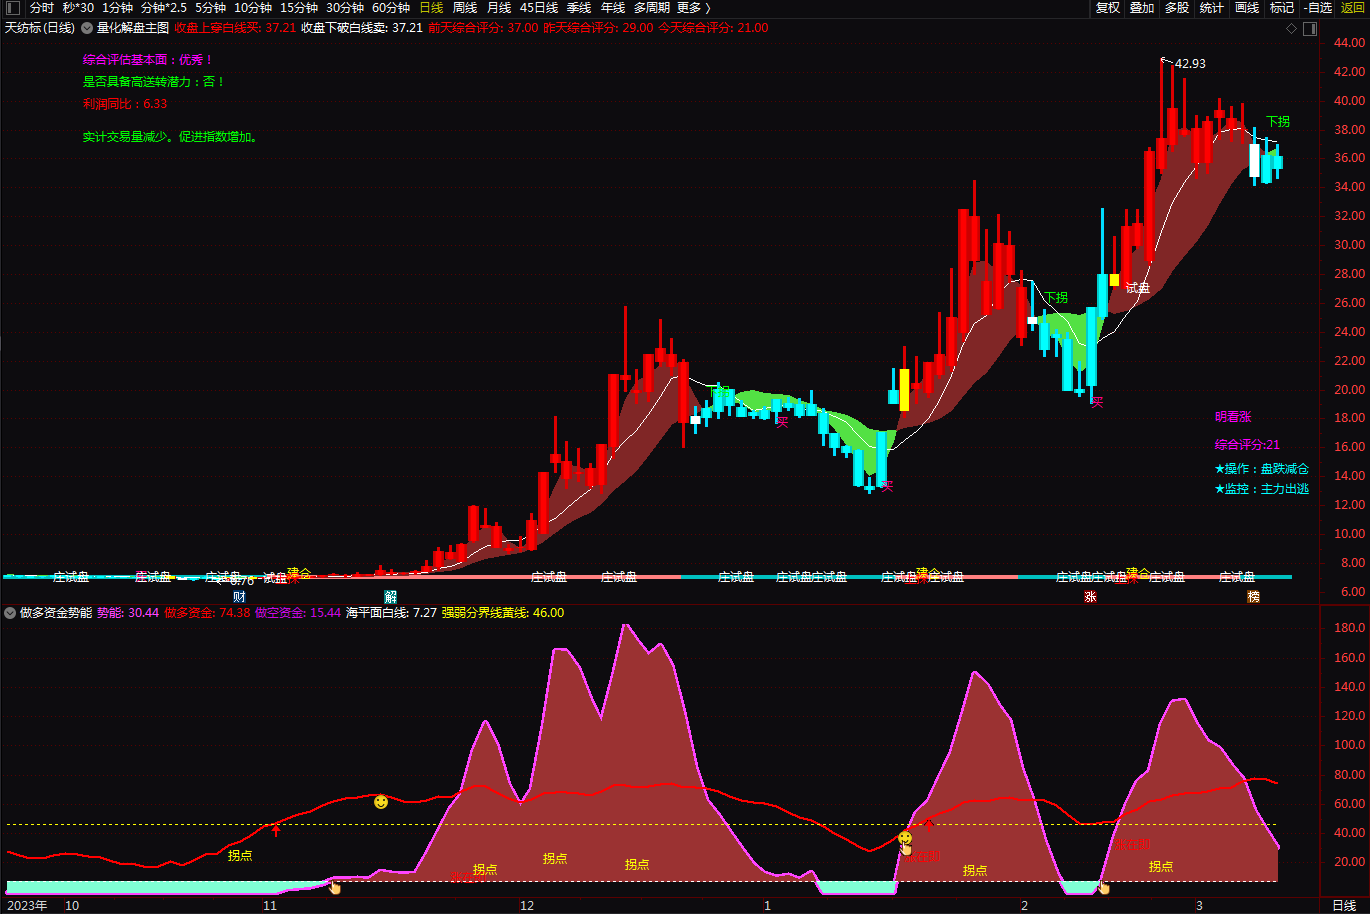Switch to 年线 yearly chart
This screenshot has width=1370, height=914.
click(x=613, y=8)
